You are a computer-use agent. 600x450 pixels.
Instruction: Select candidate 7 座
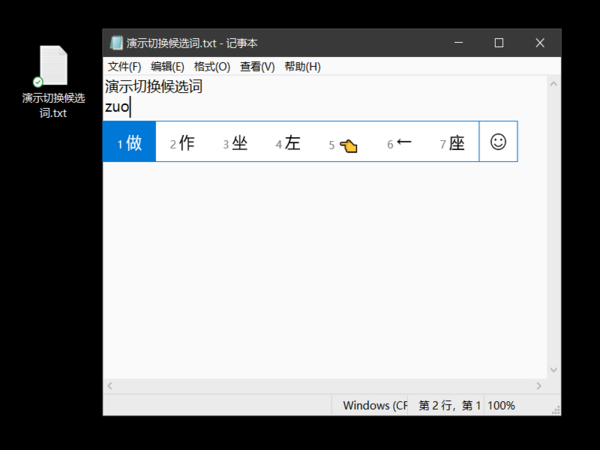click(452, 143)
